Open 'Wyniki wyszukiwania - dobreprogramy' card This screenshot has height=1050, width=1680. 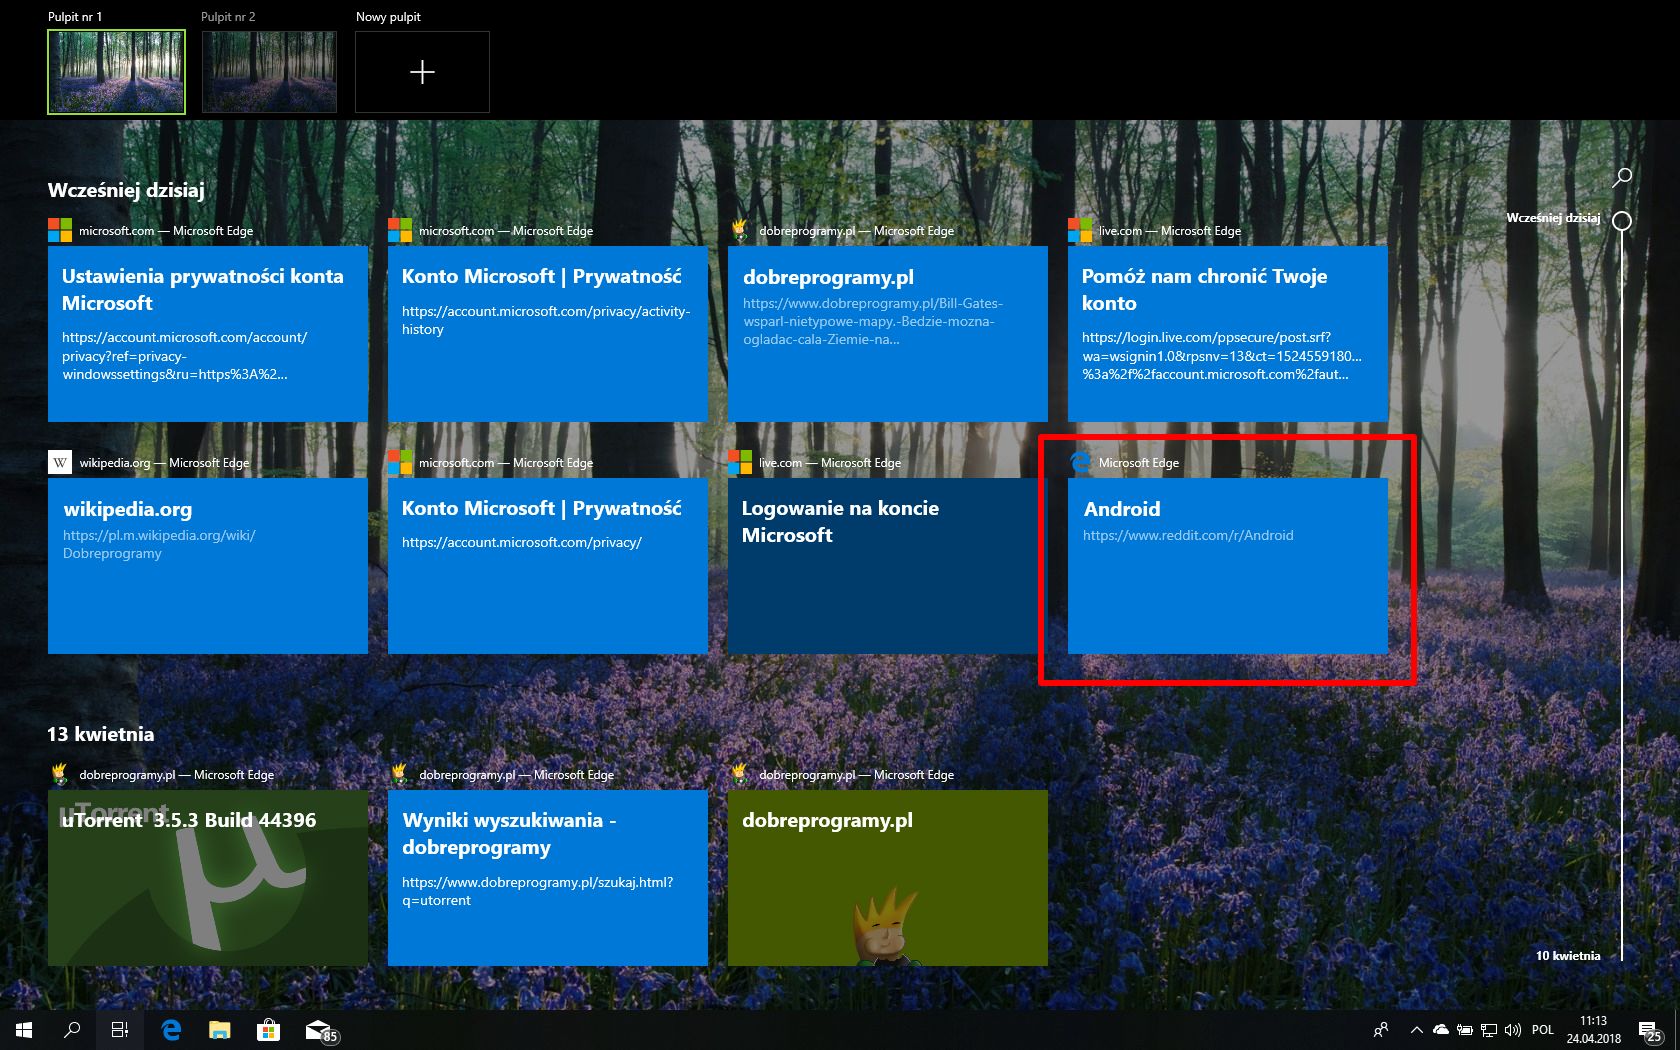click(x=548, y=878)
